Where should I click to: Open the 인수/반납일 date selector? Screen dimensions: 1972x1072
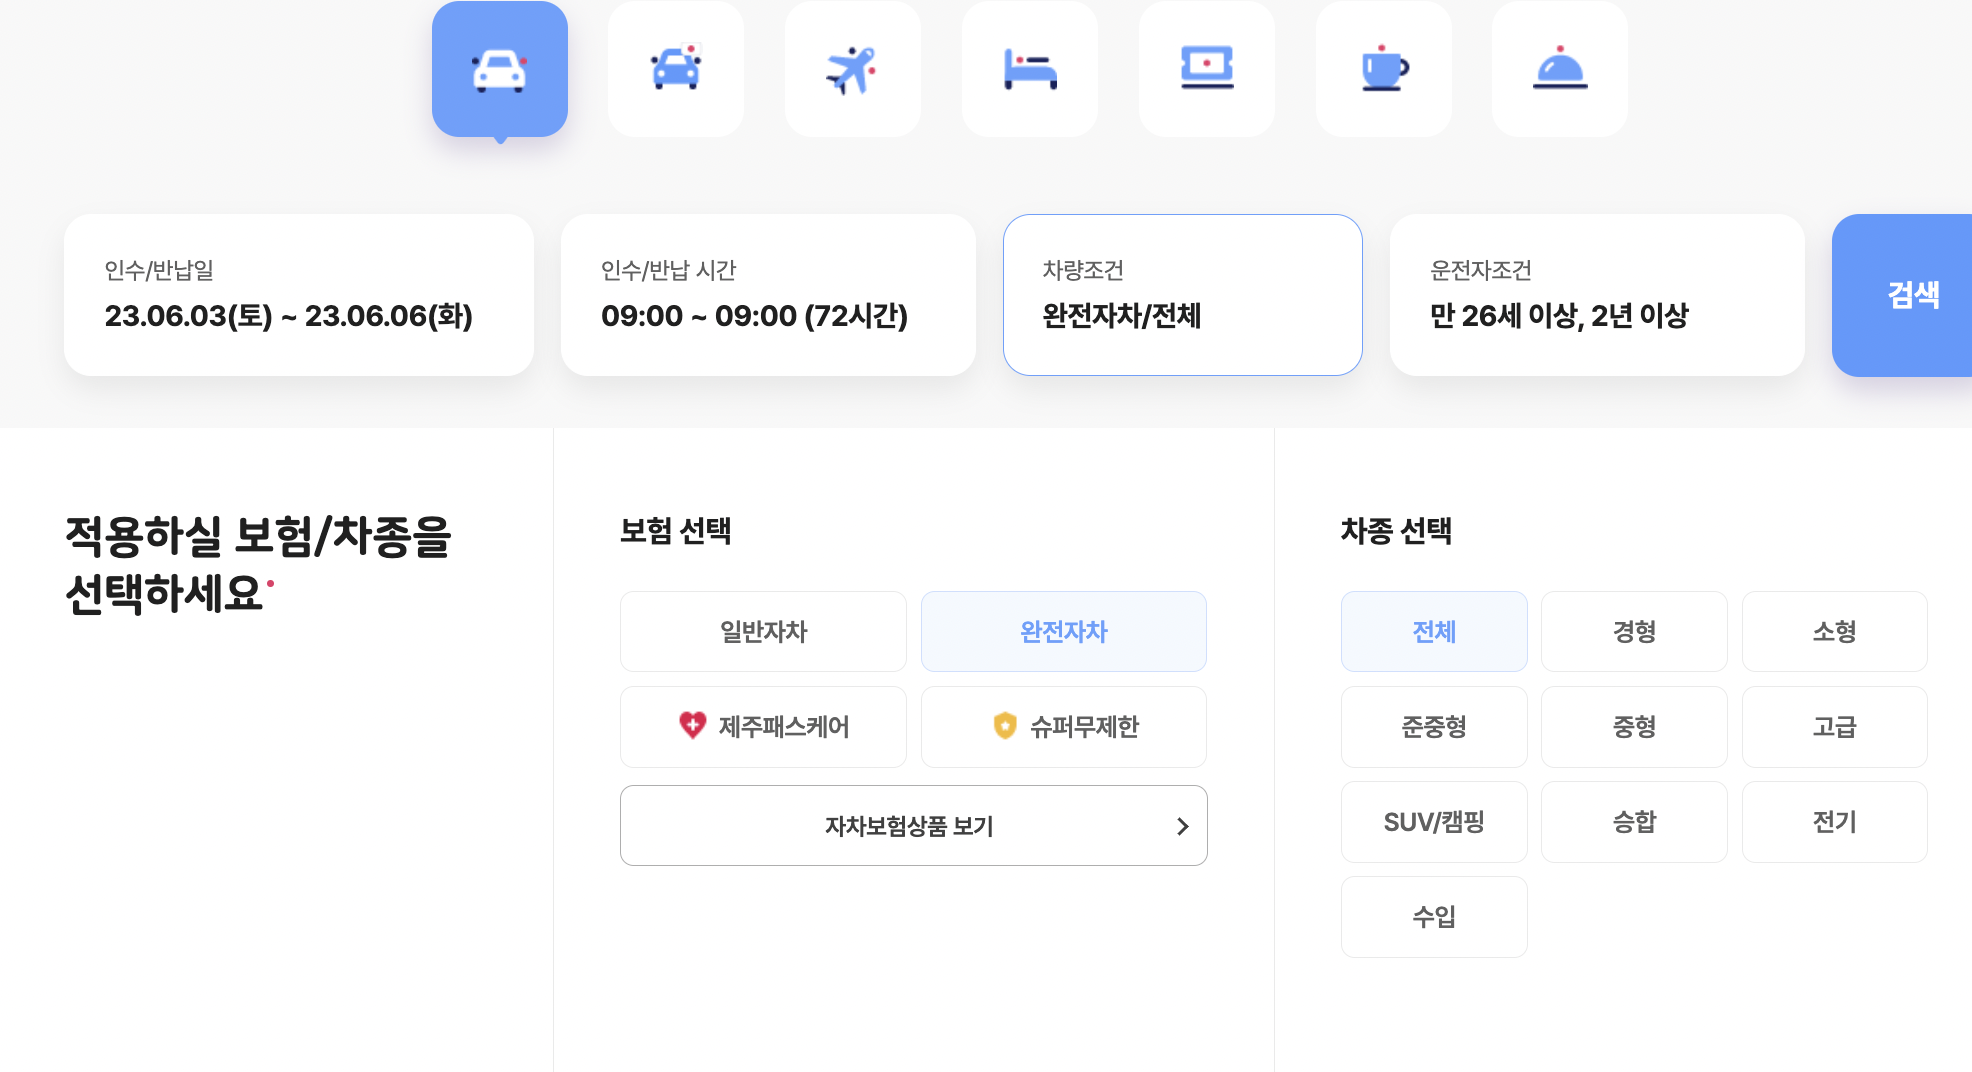pyautogui.click(x=298, y=295)
